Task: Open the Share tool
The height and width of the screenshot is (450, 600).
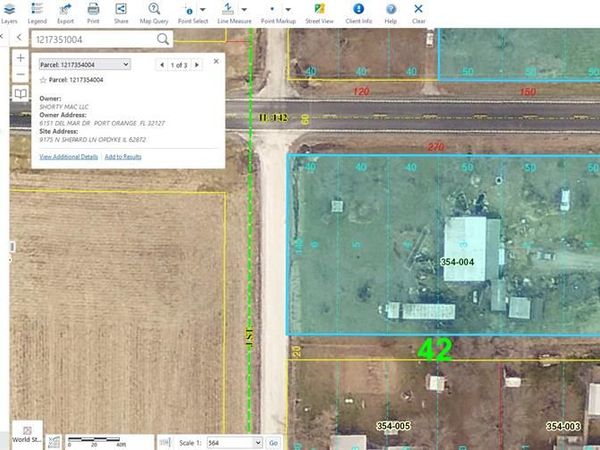Action: click(121, 12)
